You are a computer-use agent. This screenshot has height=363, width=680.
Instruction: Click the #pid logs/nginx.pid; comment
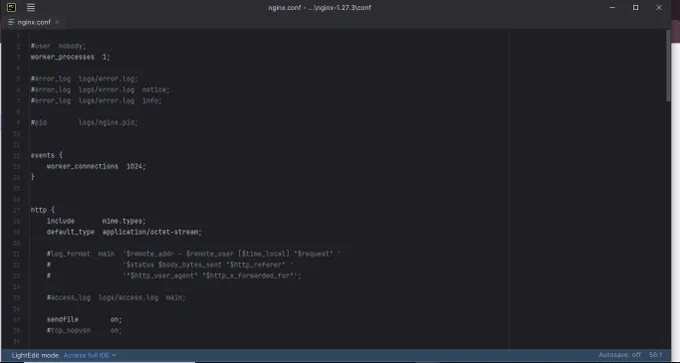[x=84, y=122]
